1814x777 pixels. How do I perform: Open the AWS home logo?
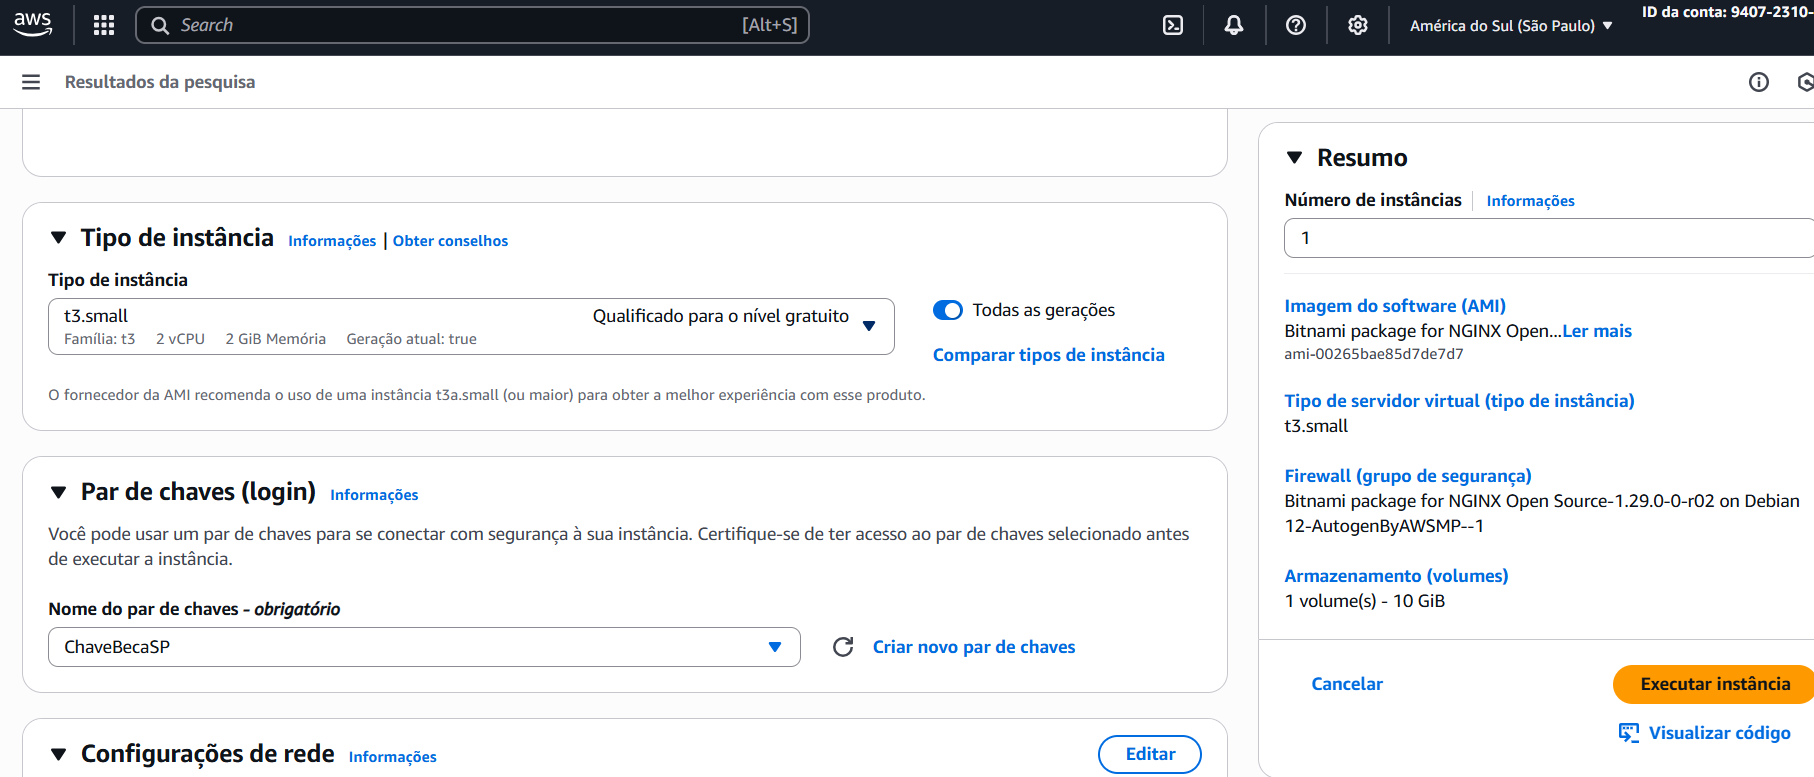[x=33, y=25]
